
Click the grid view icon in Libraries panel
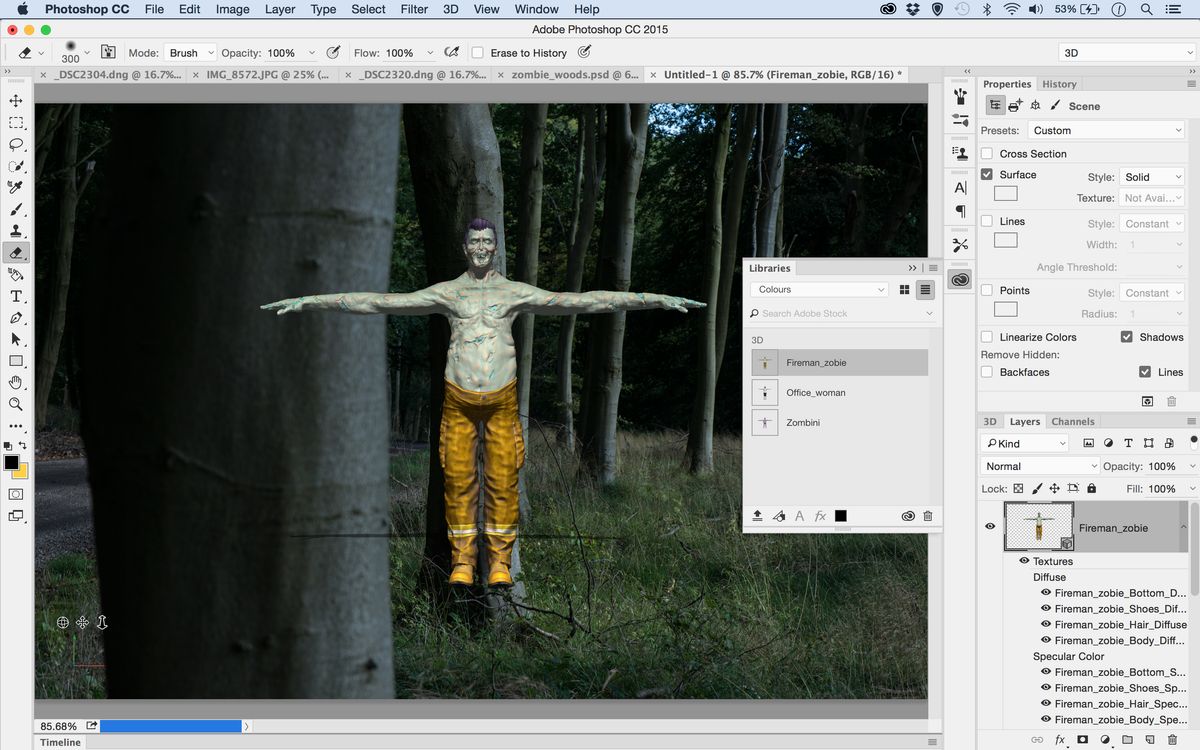click(904, 289)
